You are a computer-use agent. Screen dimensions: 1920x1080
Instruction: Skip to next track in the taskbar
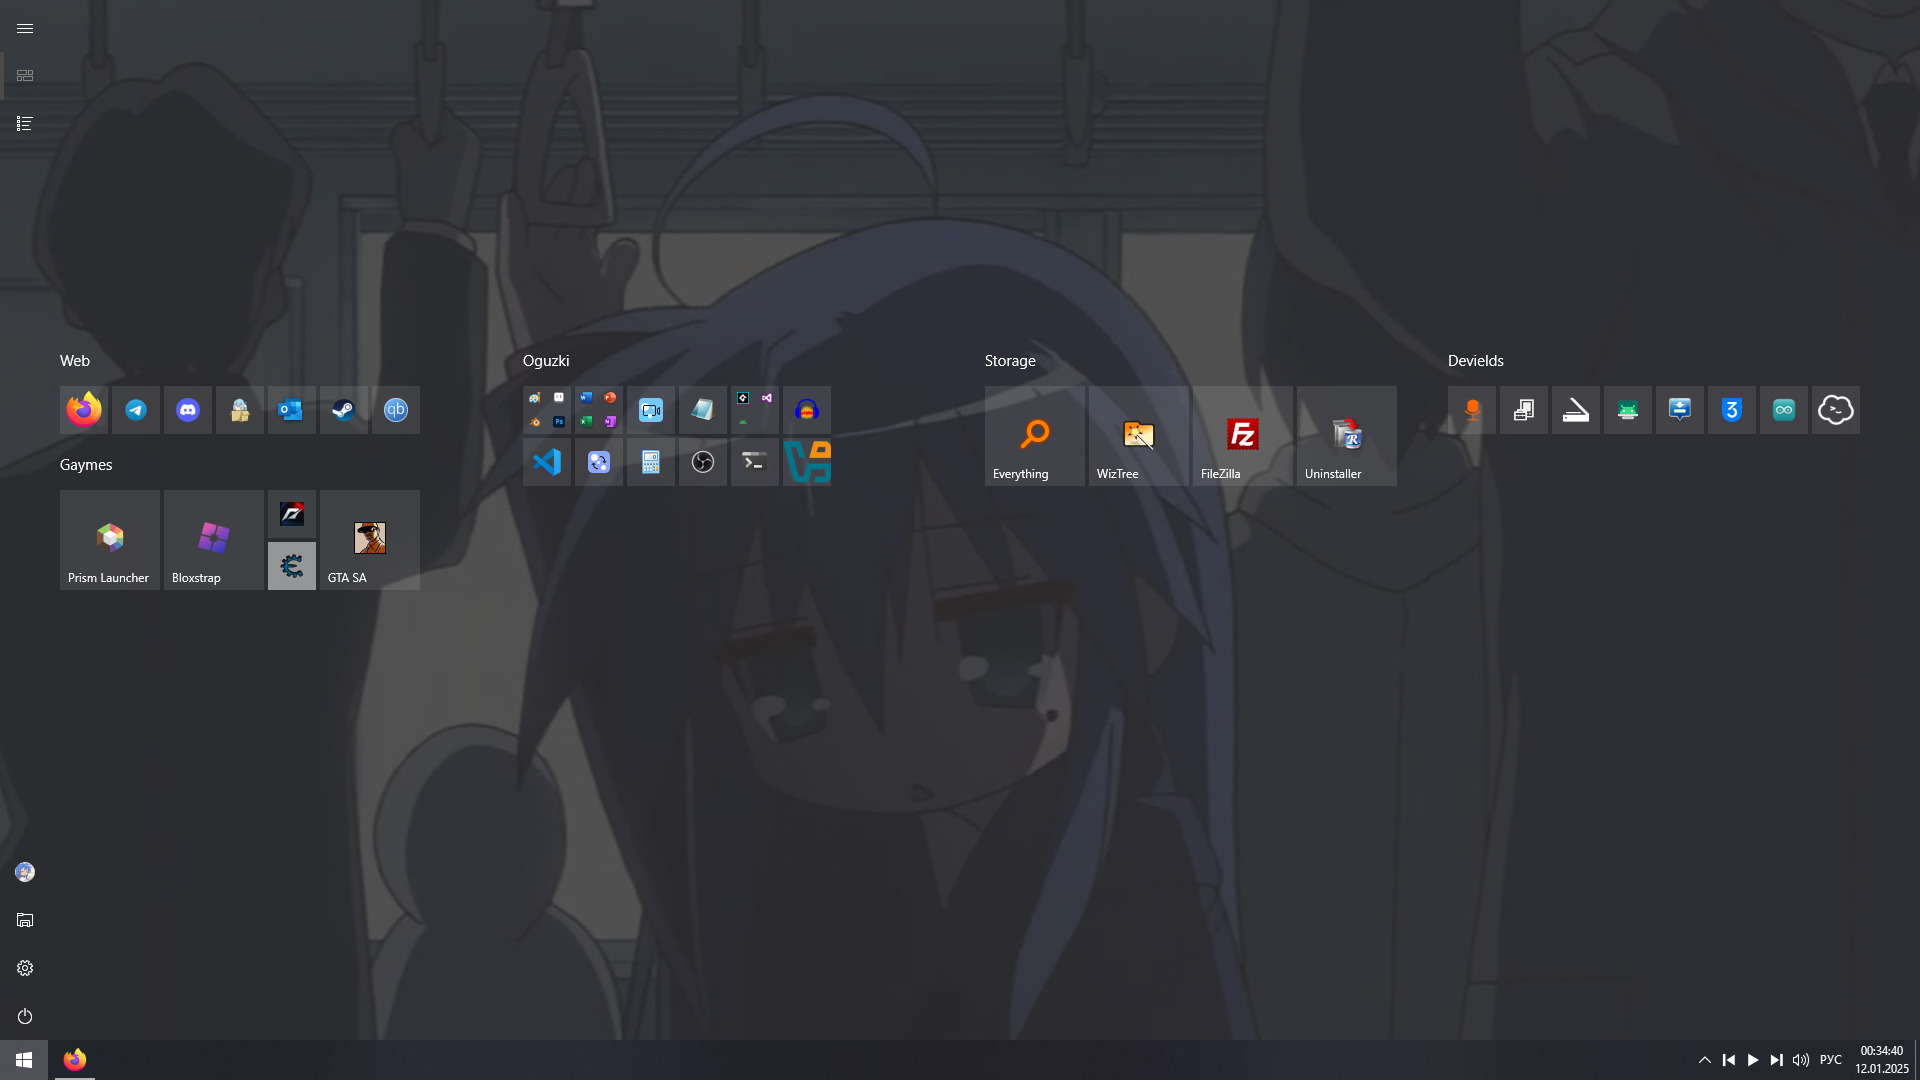click(1777, 1060)
